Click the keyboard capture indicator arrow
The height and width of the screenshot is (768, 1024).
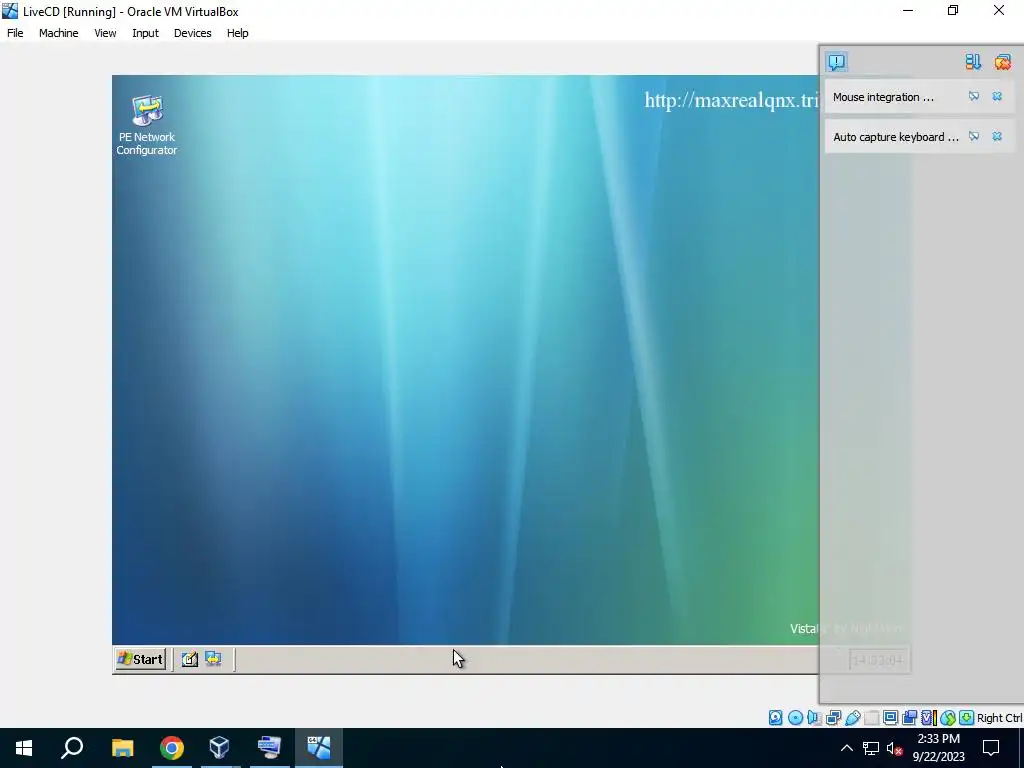tap(967, 718)
